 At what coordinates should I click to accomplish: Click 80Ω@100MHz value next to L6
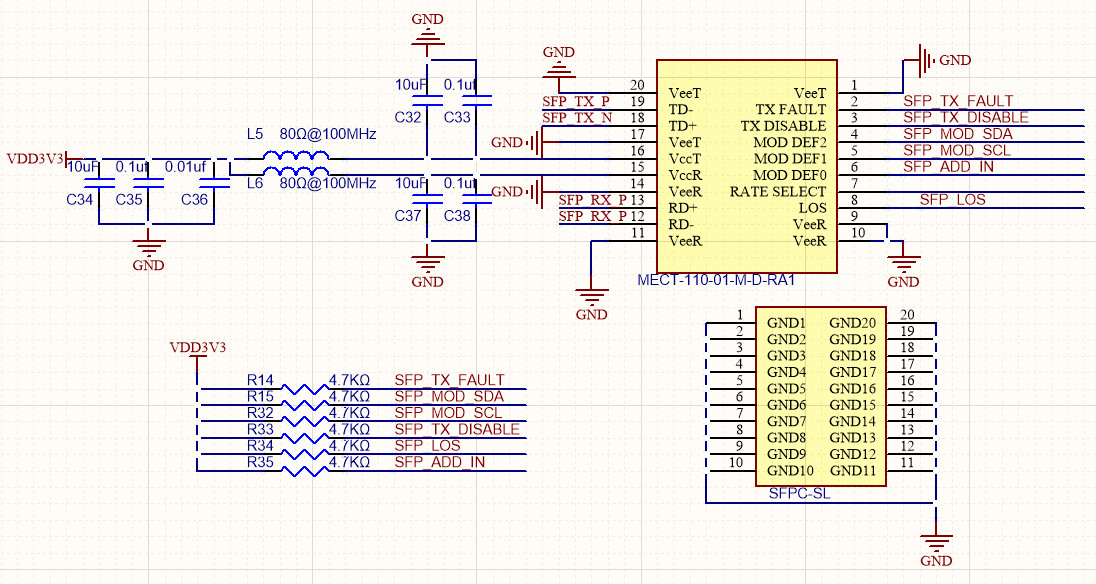tap(328, 183)
